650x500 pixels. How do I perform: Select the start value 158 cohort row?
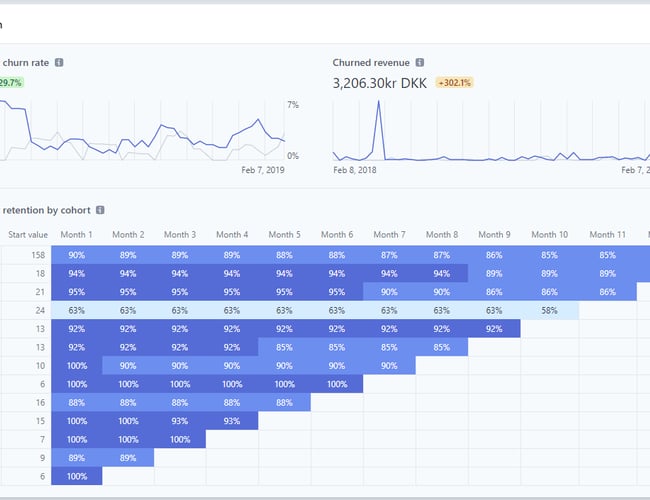pyautogui.click(x=28, y=255)
